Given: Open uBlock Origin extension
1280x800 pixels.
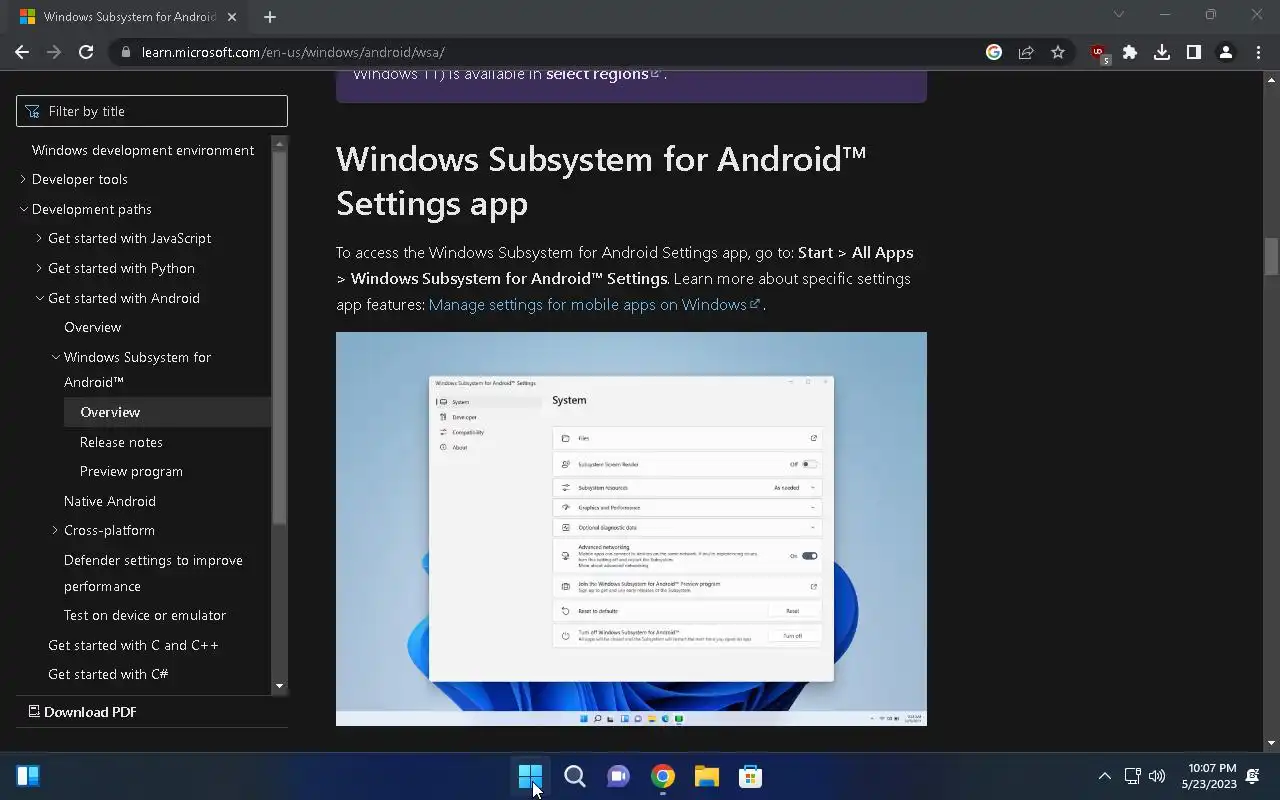Looking at the screenshot, I should tap(1099, 53).
